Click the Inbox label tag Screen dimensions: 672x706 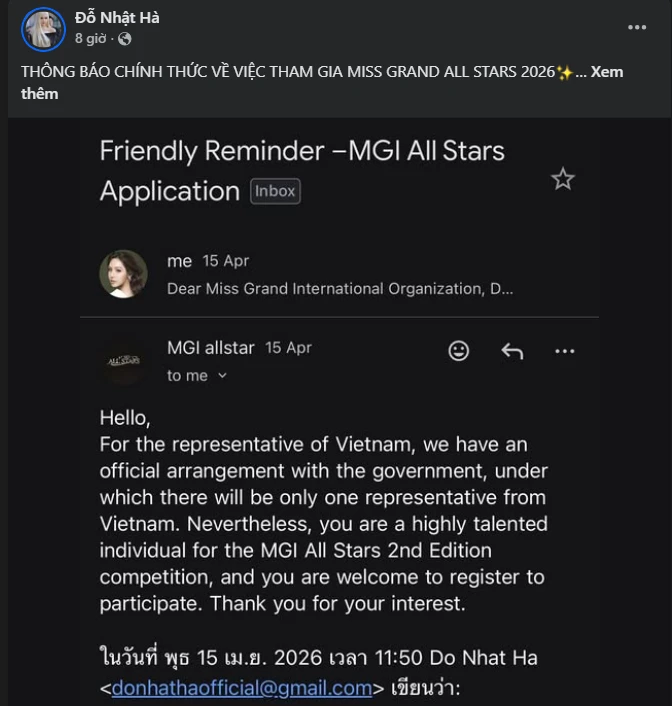point(275,191)
